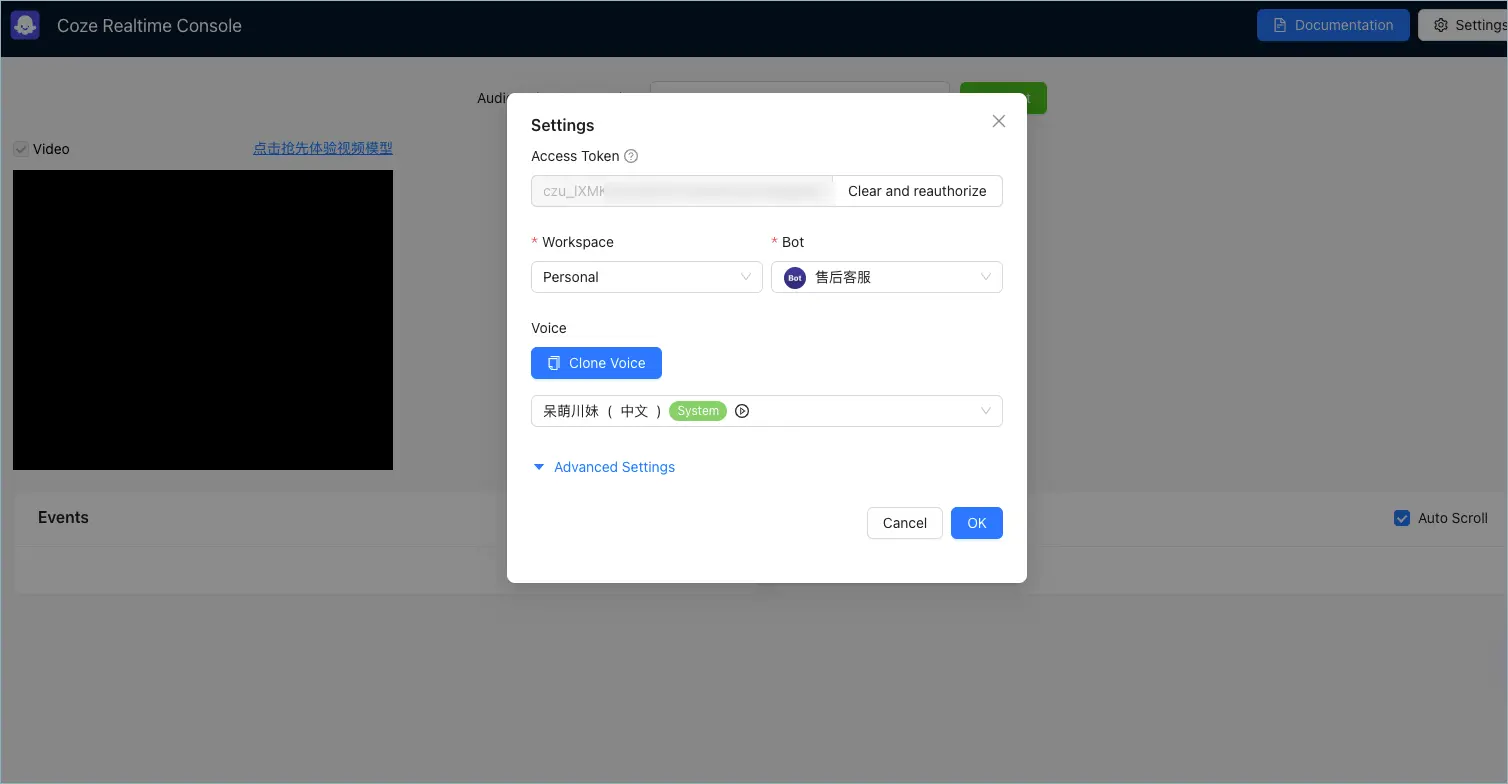Viewport: 1508px width, 784px height.
Task: Click the Clone Voice button
Action: tap(596, 363)
